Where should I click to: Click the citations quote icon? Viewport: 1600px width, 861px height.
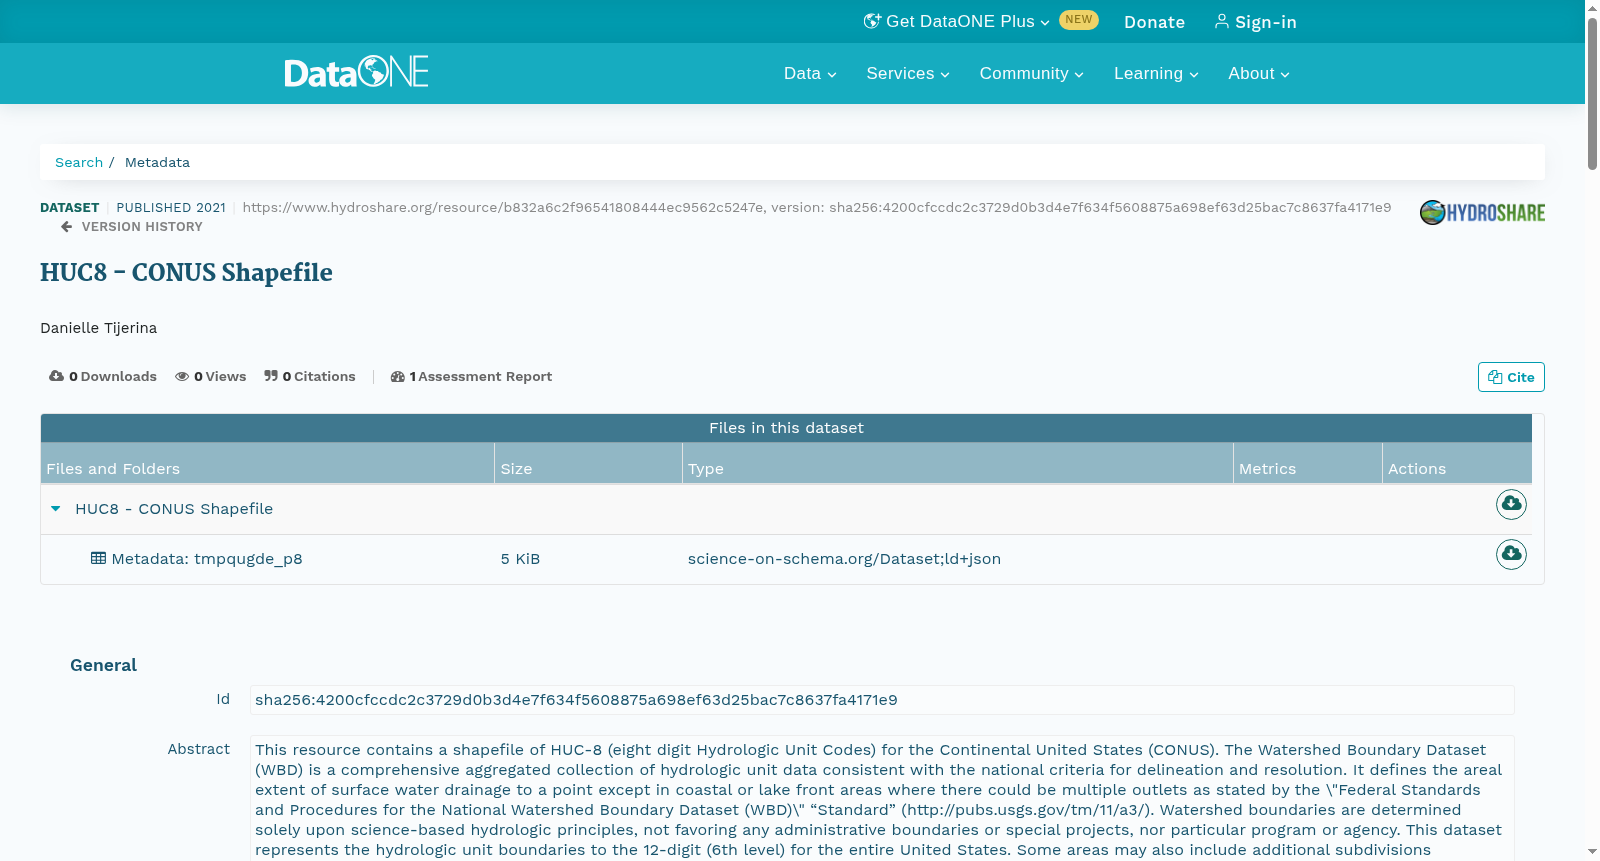pyautogui.click(x=271, y=376)
